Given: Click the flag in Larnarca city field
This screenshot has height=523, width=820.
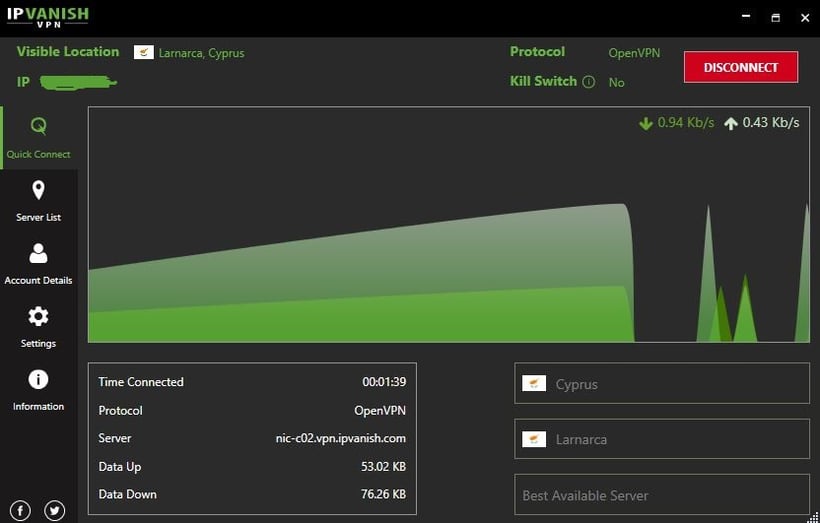Looking at the screenshot, I should (x=534, y=439).
